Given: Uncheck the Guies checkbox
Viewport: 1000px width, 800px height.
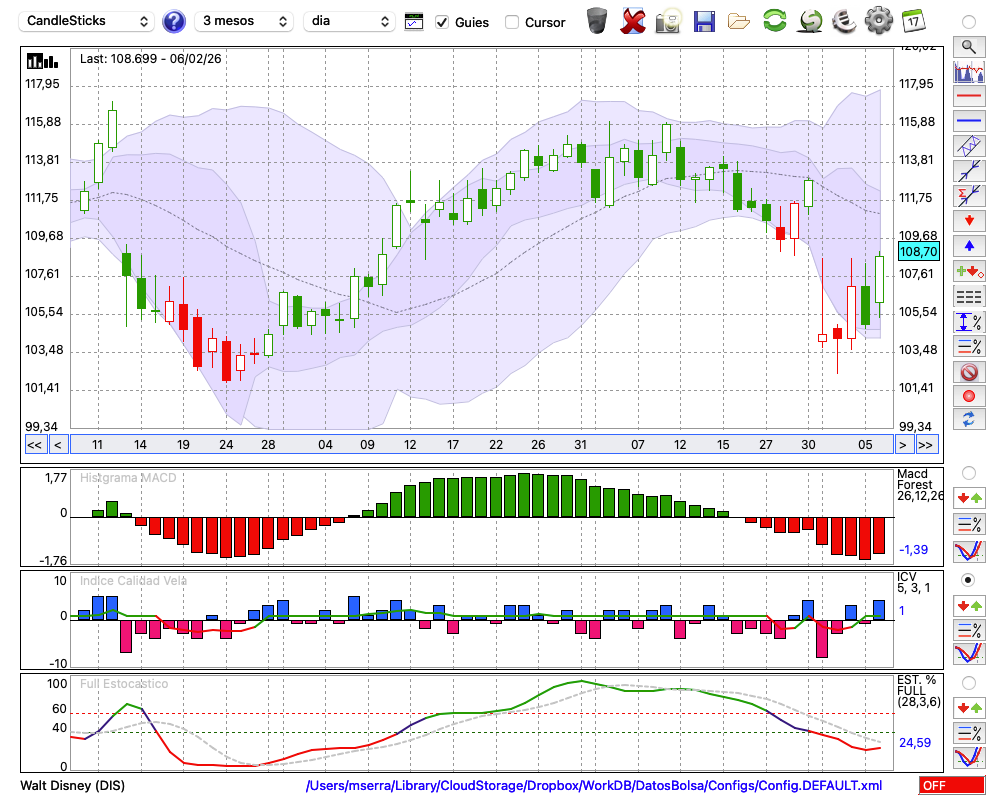Looking at the screenshot, I should coord(442,22).
